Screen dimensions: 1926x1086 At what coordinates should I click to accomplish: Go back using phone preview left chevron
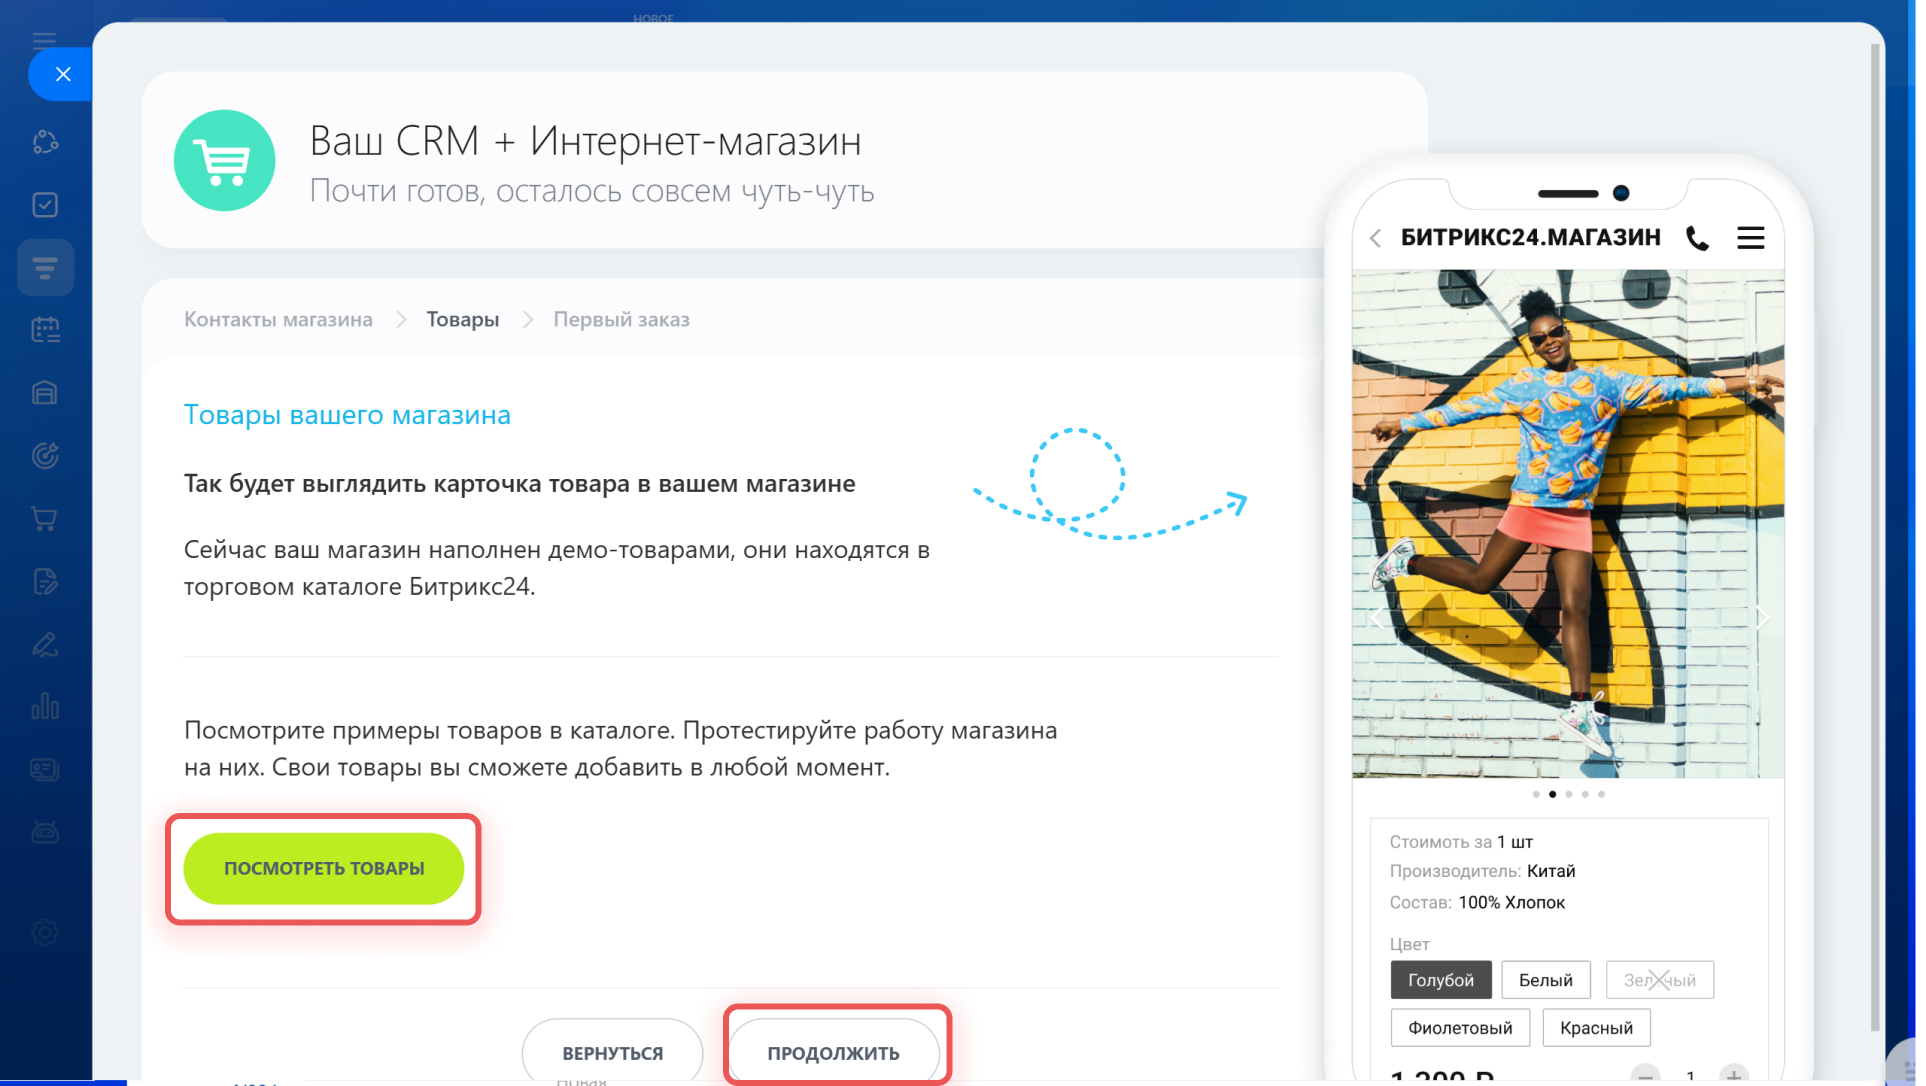coord(1376,238)
